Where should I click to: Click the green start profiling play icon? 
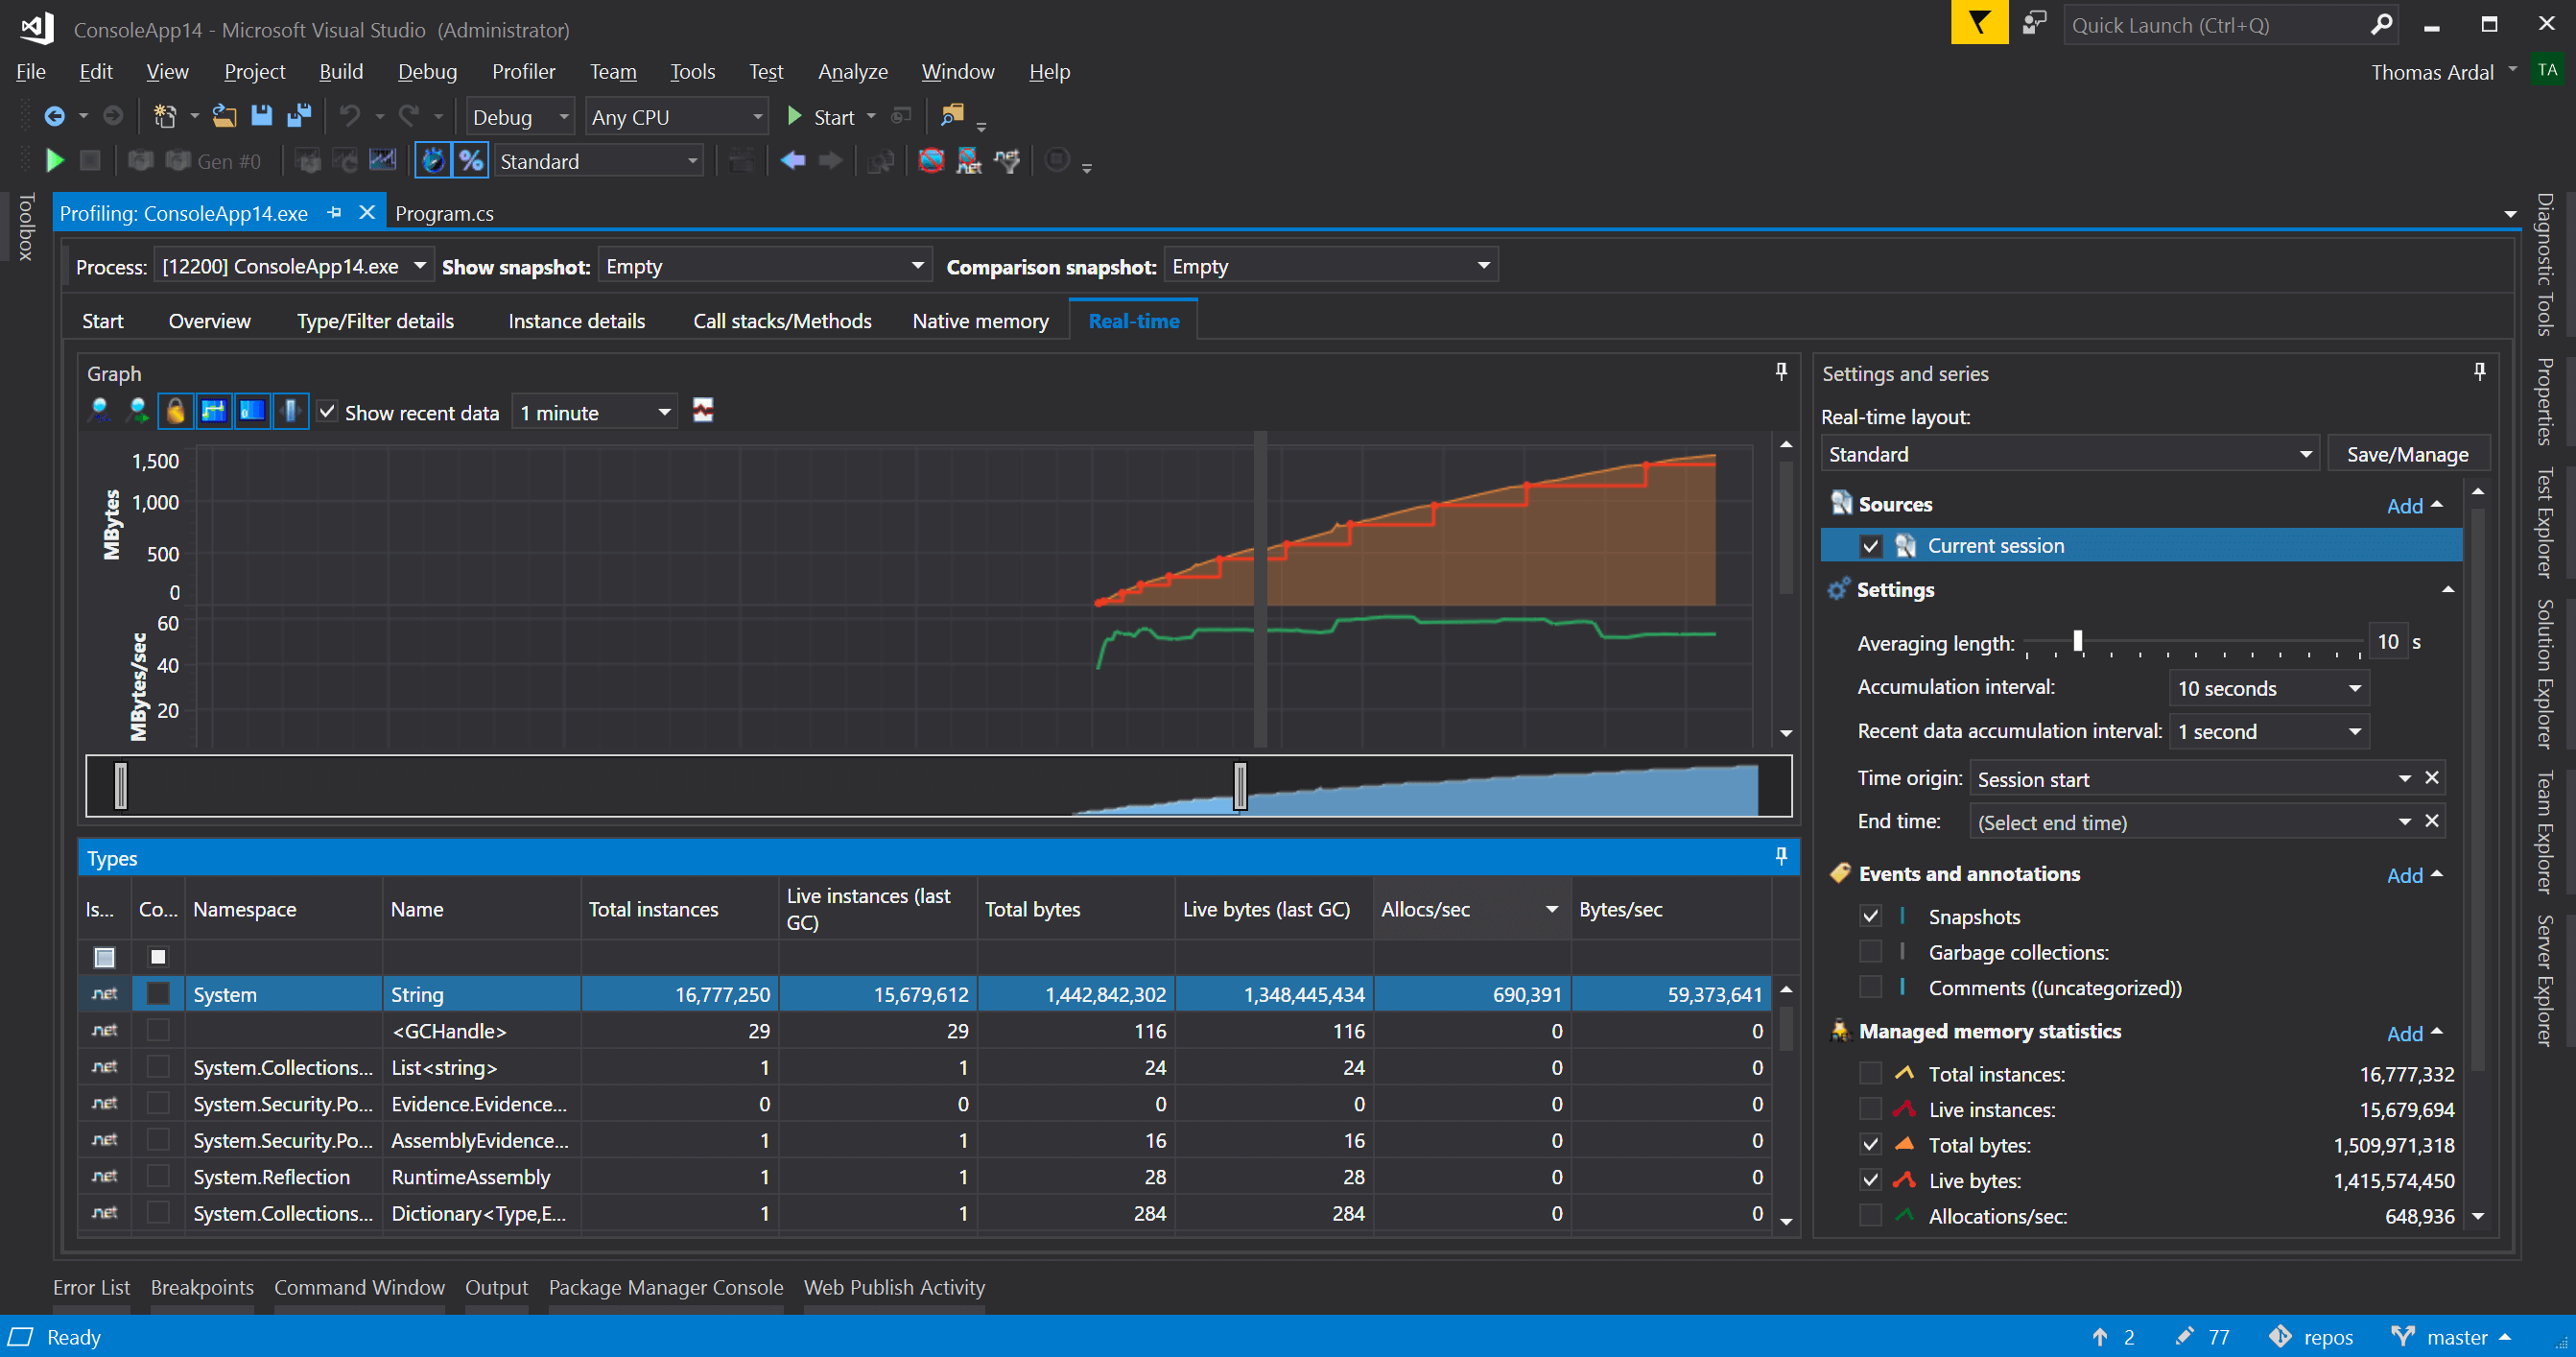click(x=55, y=161)
